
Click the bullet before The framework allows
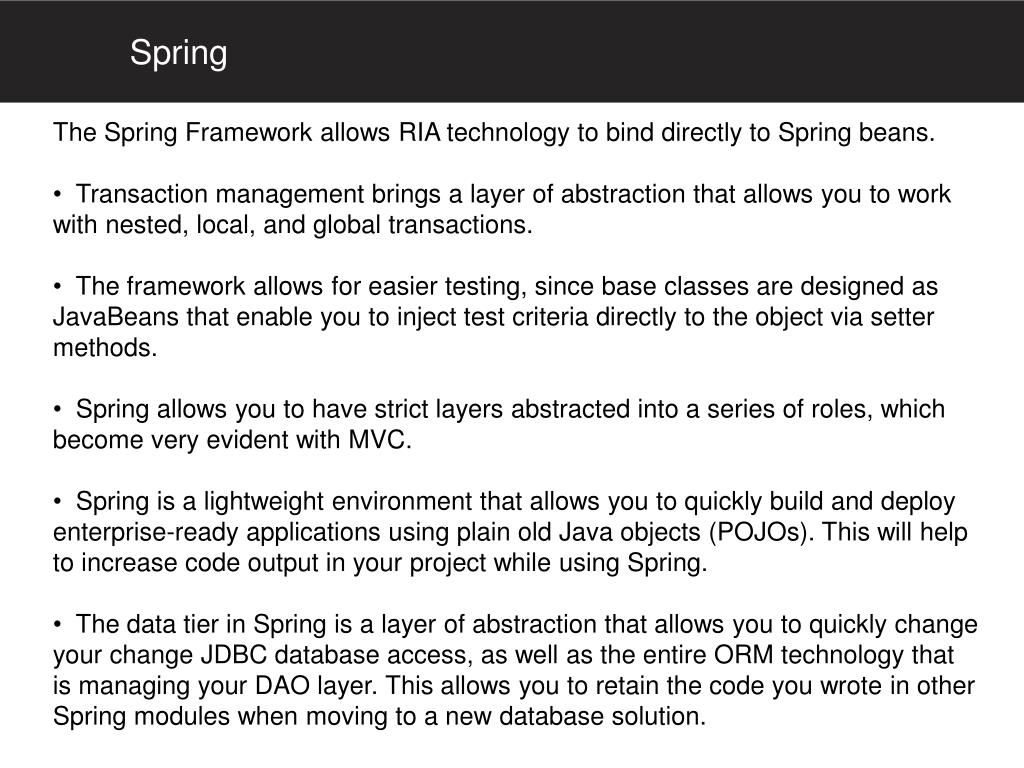pos(57,286)
